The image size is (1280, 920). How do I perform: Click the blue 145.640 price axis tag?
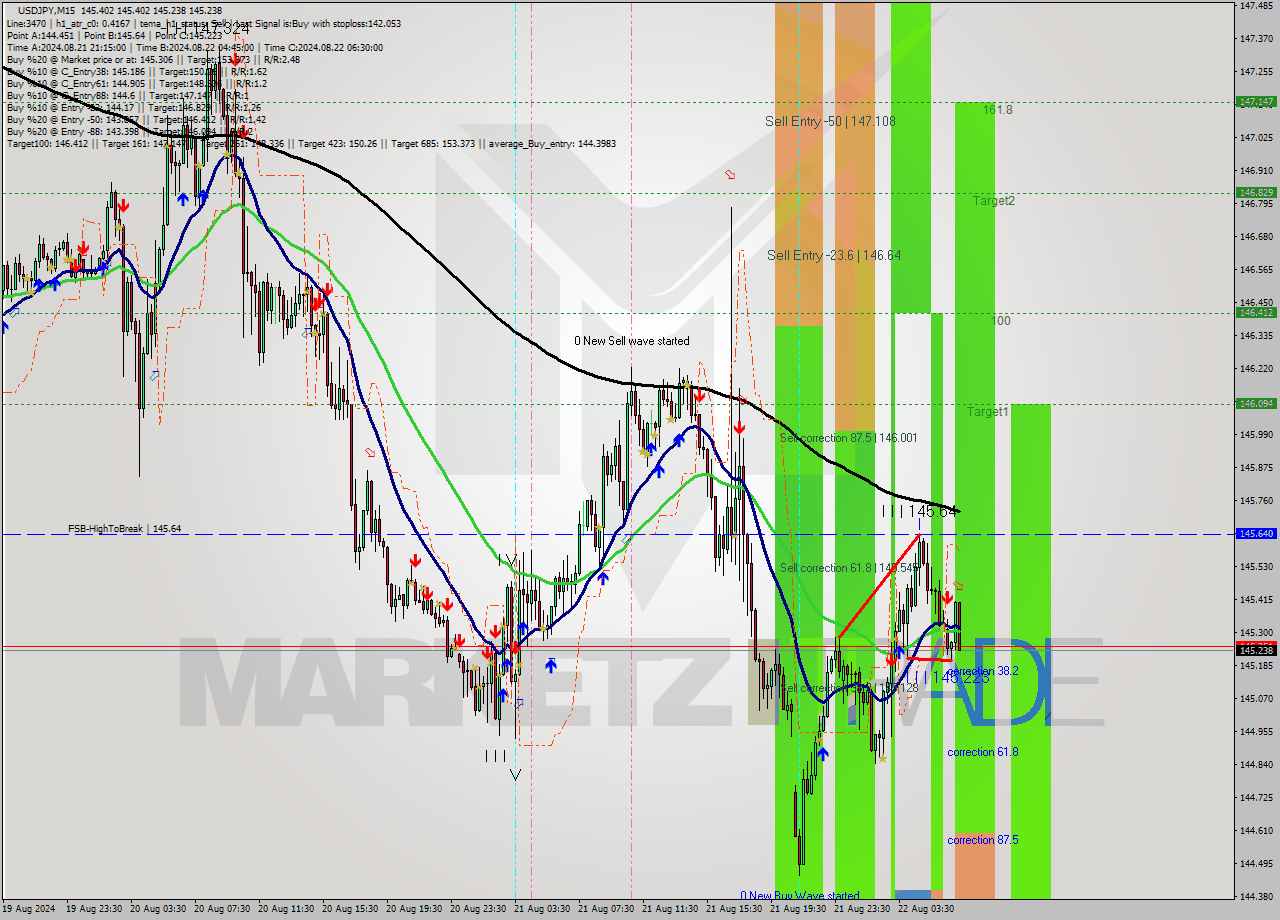point(1256,533)
